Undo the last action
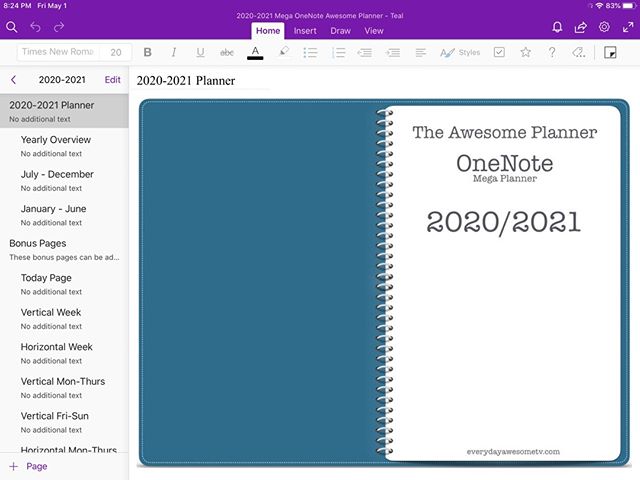Screen dimensions: 640x480 tap(36, 27)
